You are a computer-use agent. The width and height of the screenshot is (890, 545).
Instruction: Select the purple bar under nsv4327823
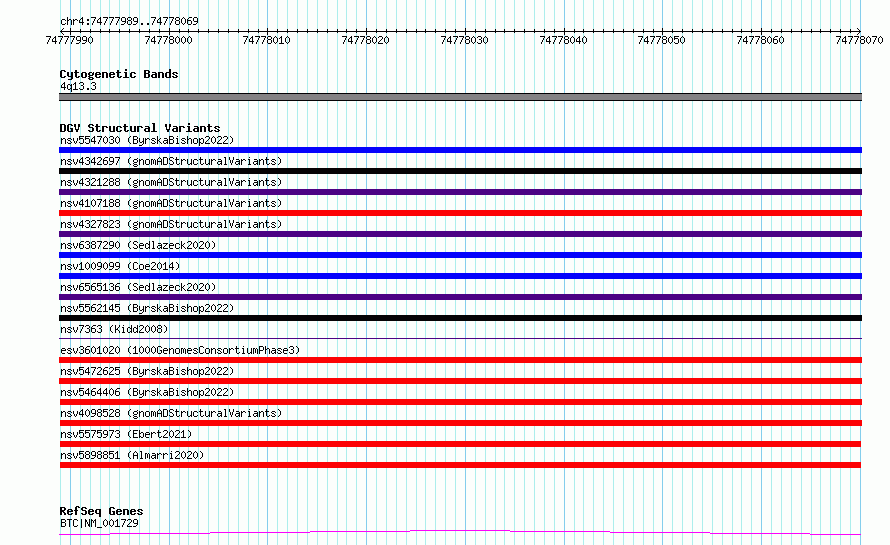click(460, 234)
